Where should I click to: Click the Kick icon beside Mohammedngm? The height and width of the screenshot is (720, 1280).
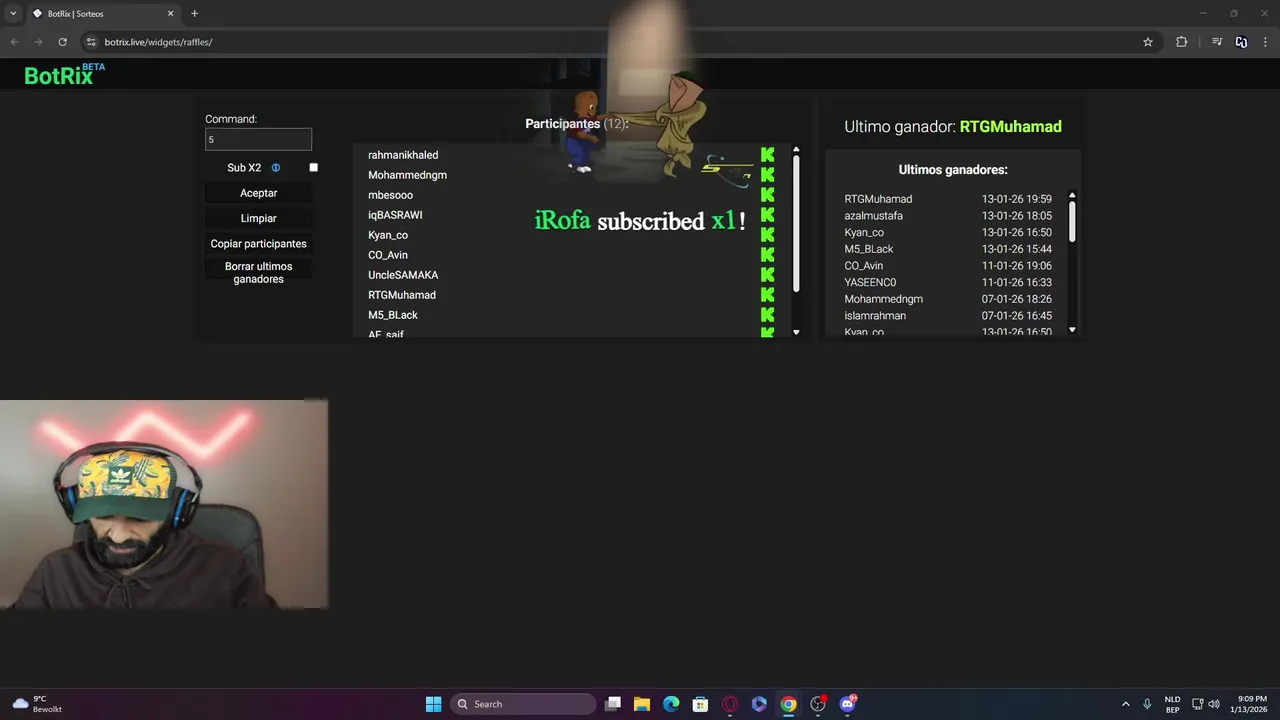[x=767, y=175]
